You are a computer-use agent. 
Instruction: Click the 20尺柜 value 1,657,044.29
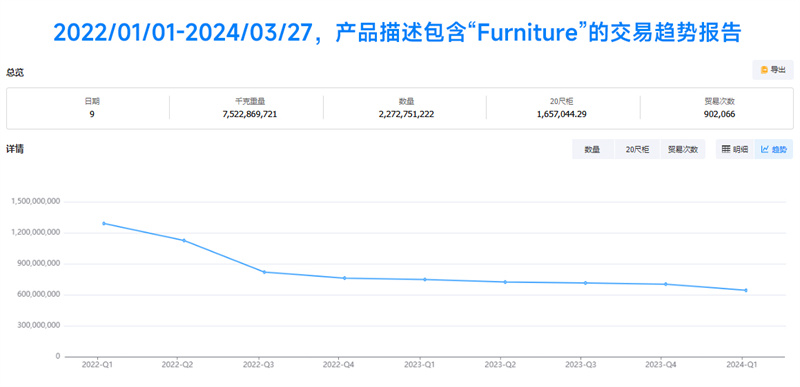tap(562, 114)
